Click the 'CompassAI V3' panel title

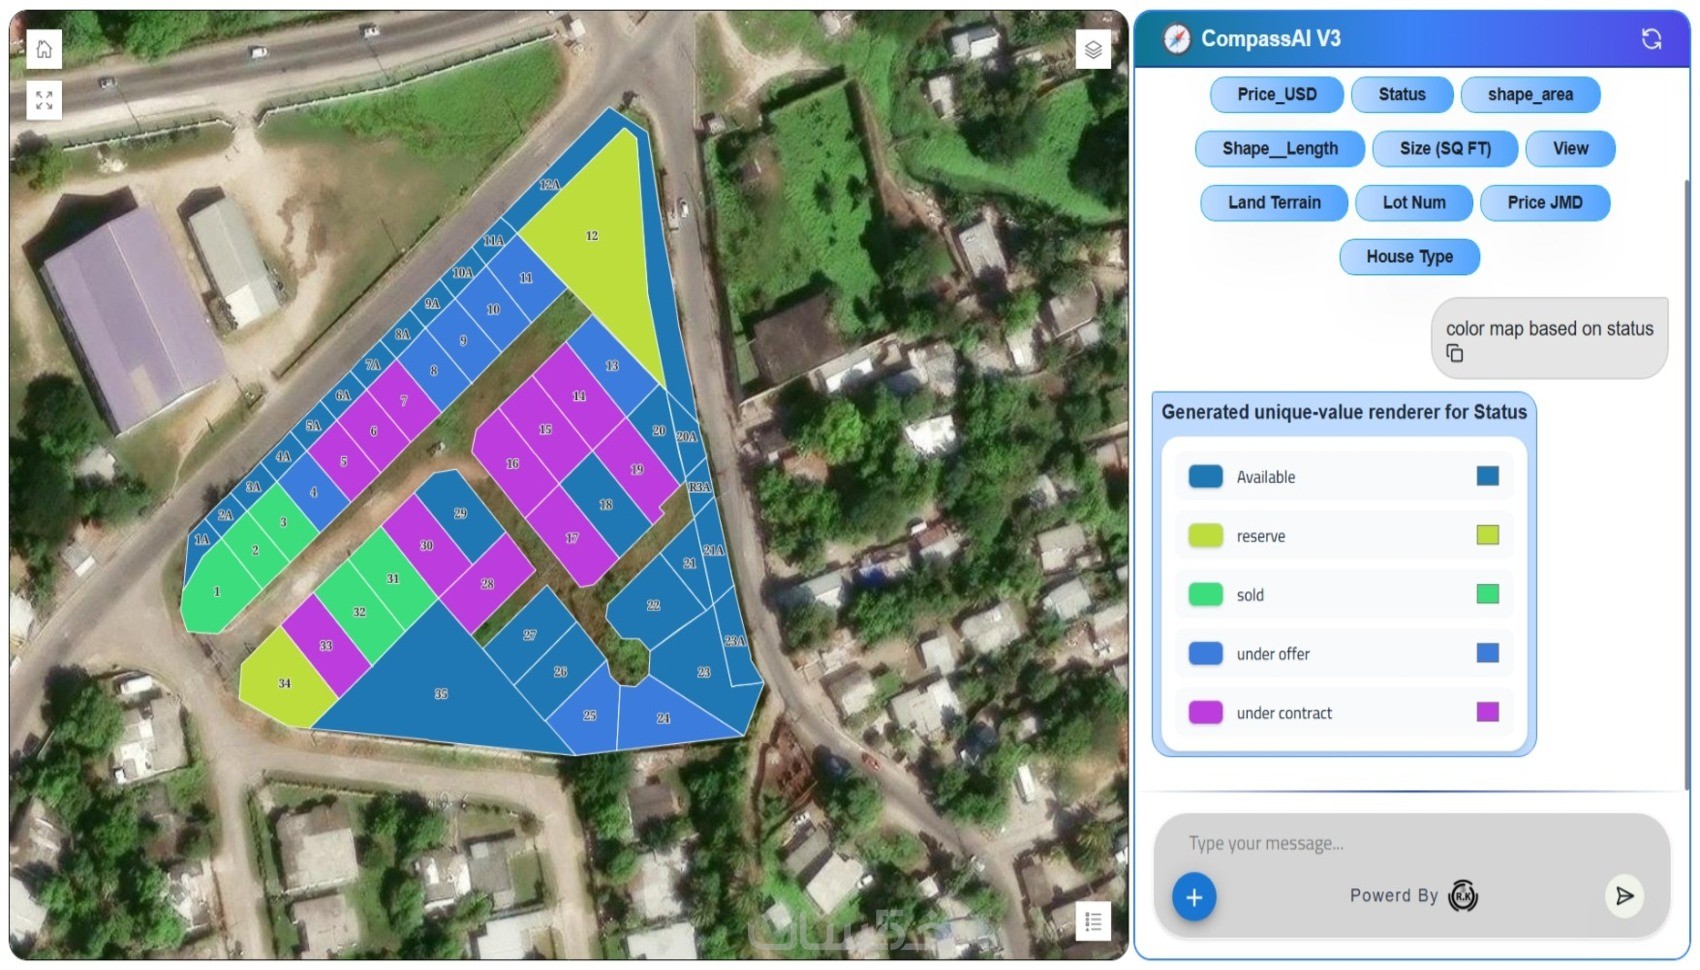(1270, 39)
